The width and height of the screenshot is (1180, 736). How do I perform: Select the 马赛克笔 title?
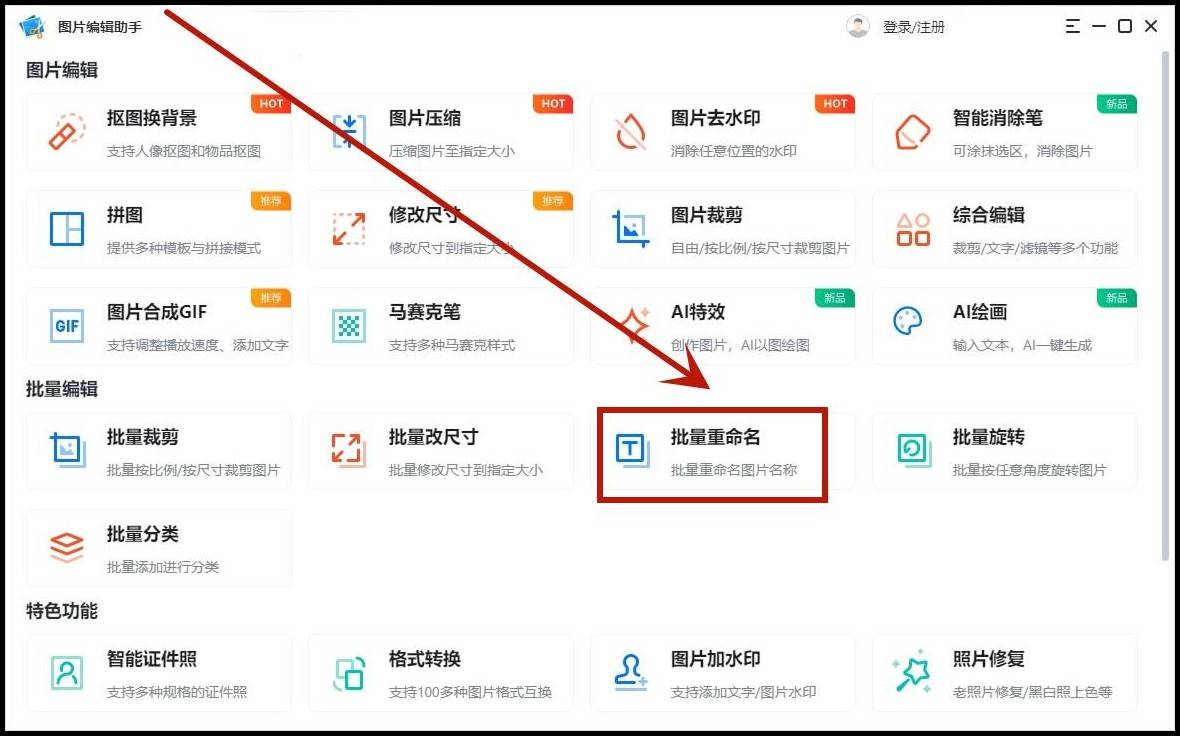coord(424,312)
